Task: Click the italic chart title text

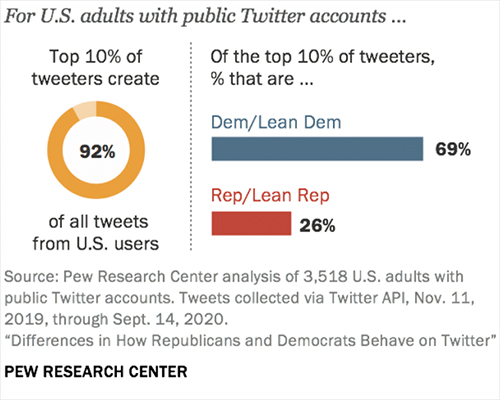Action: (205, 16)
